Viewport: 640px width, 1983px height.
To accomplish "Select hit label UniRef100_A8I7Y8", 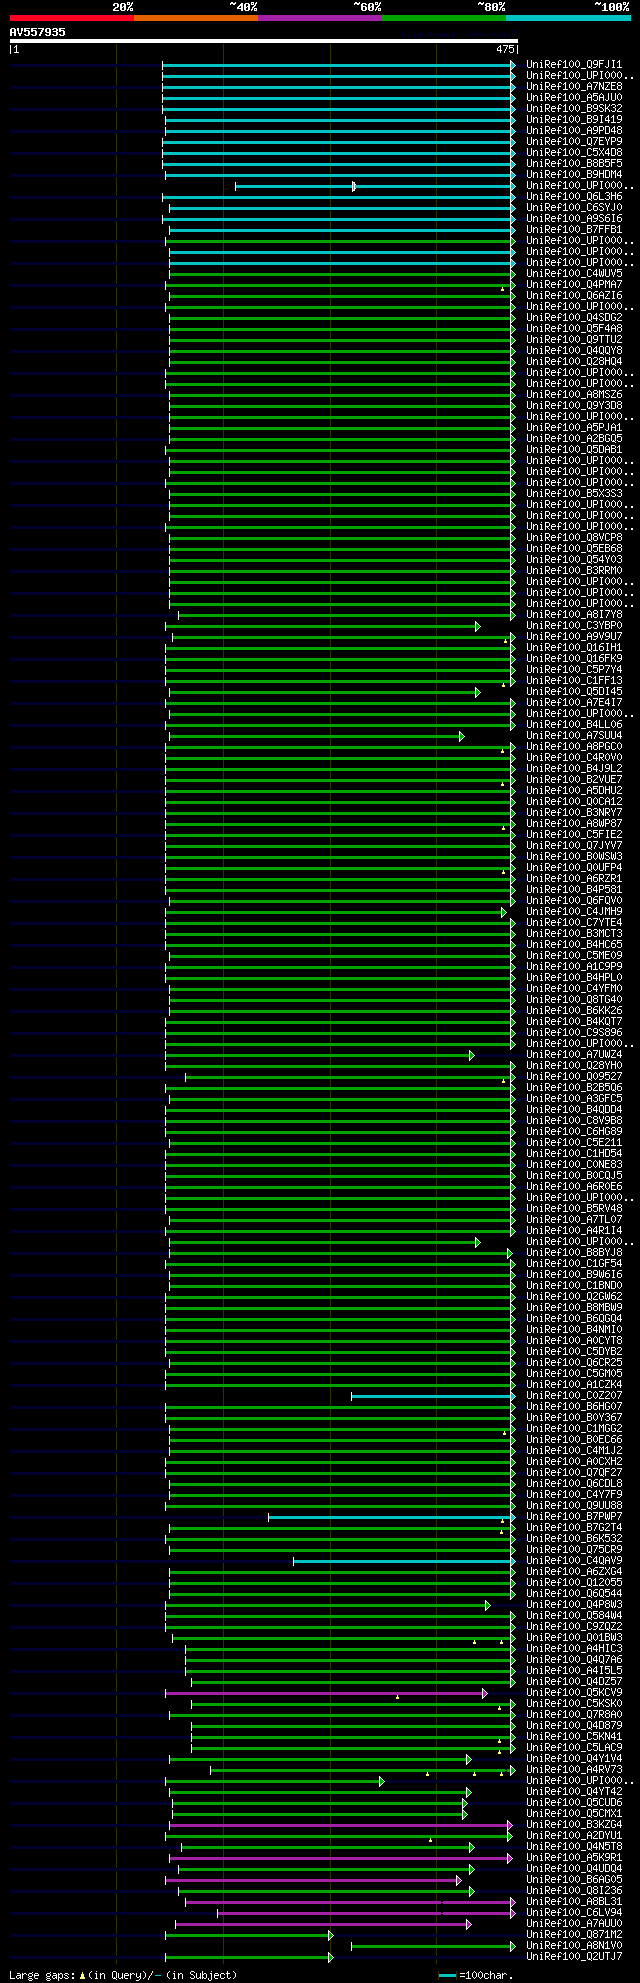I will pos(574,615).
